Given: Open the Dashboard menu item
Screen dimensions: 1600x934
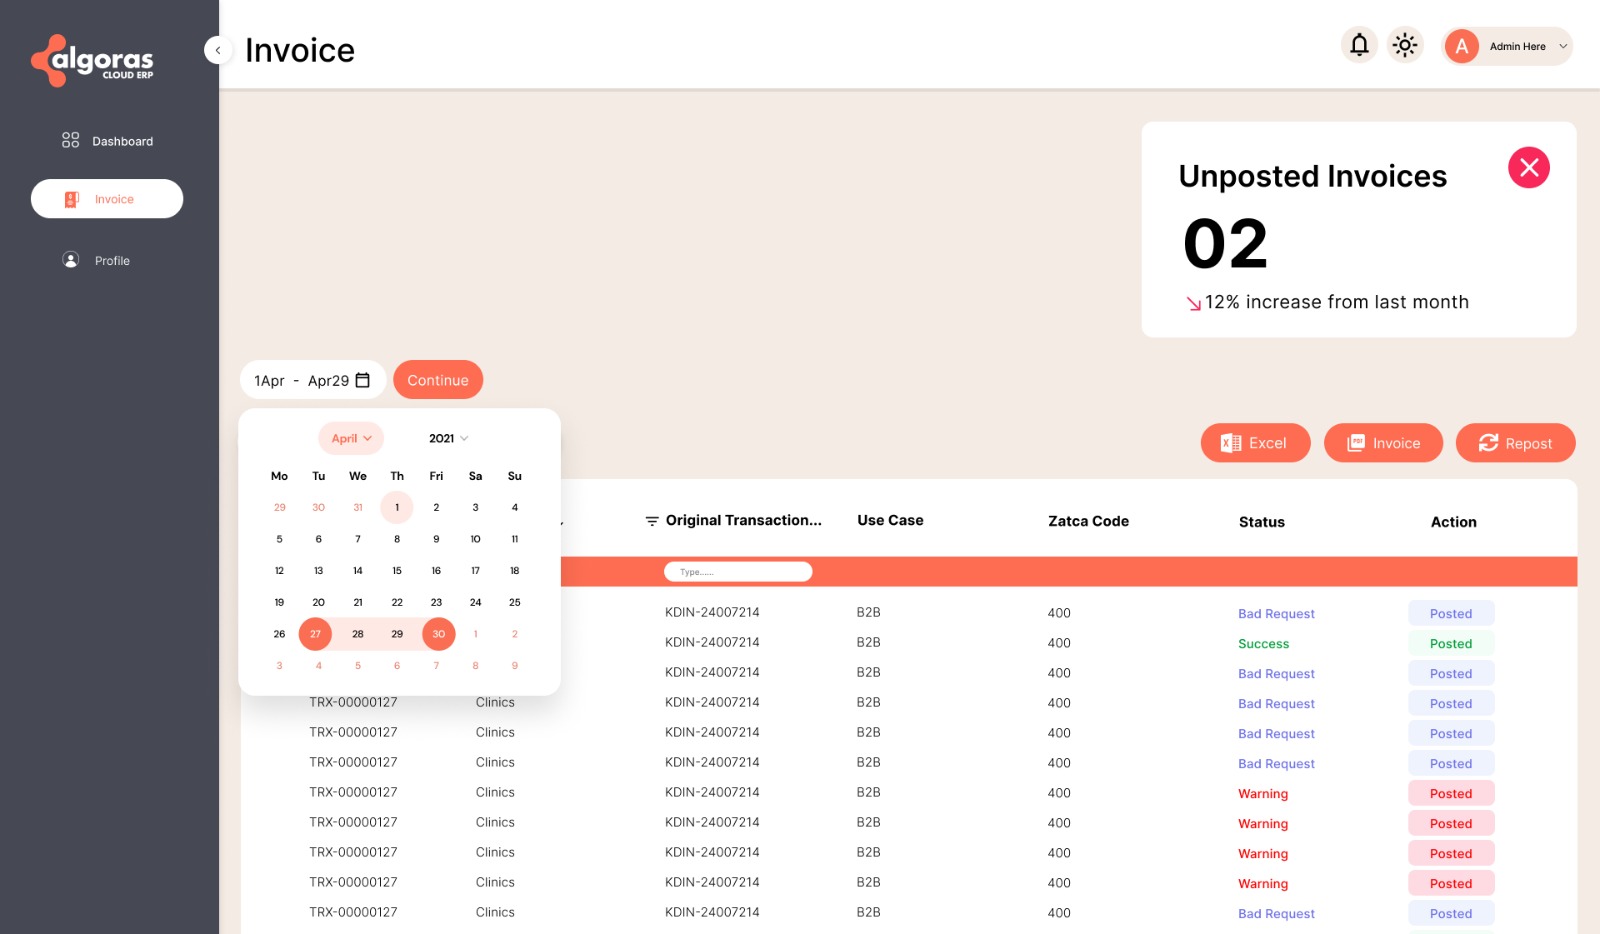Looking at the screenshot, I should click(x=107, y=141).
